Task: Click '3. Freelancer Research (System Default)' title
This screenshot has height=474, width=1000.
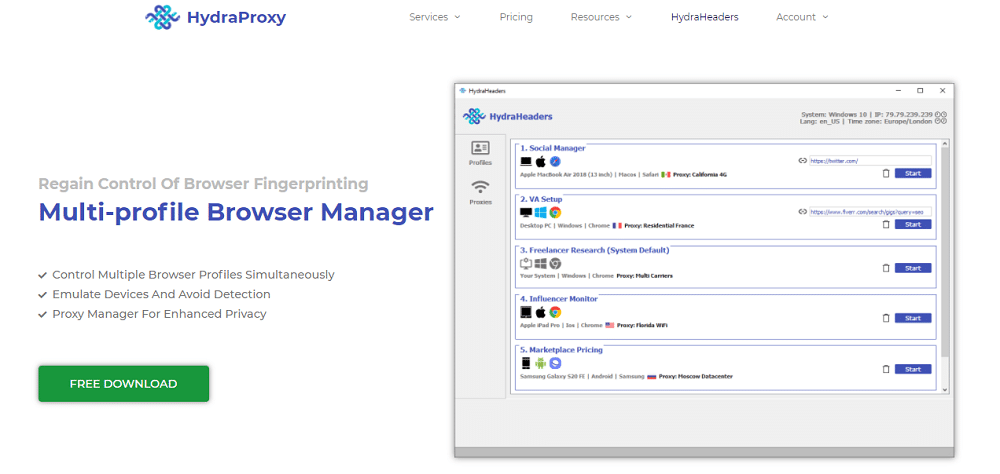Action: 594,250
